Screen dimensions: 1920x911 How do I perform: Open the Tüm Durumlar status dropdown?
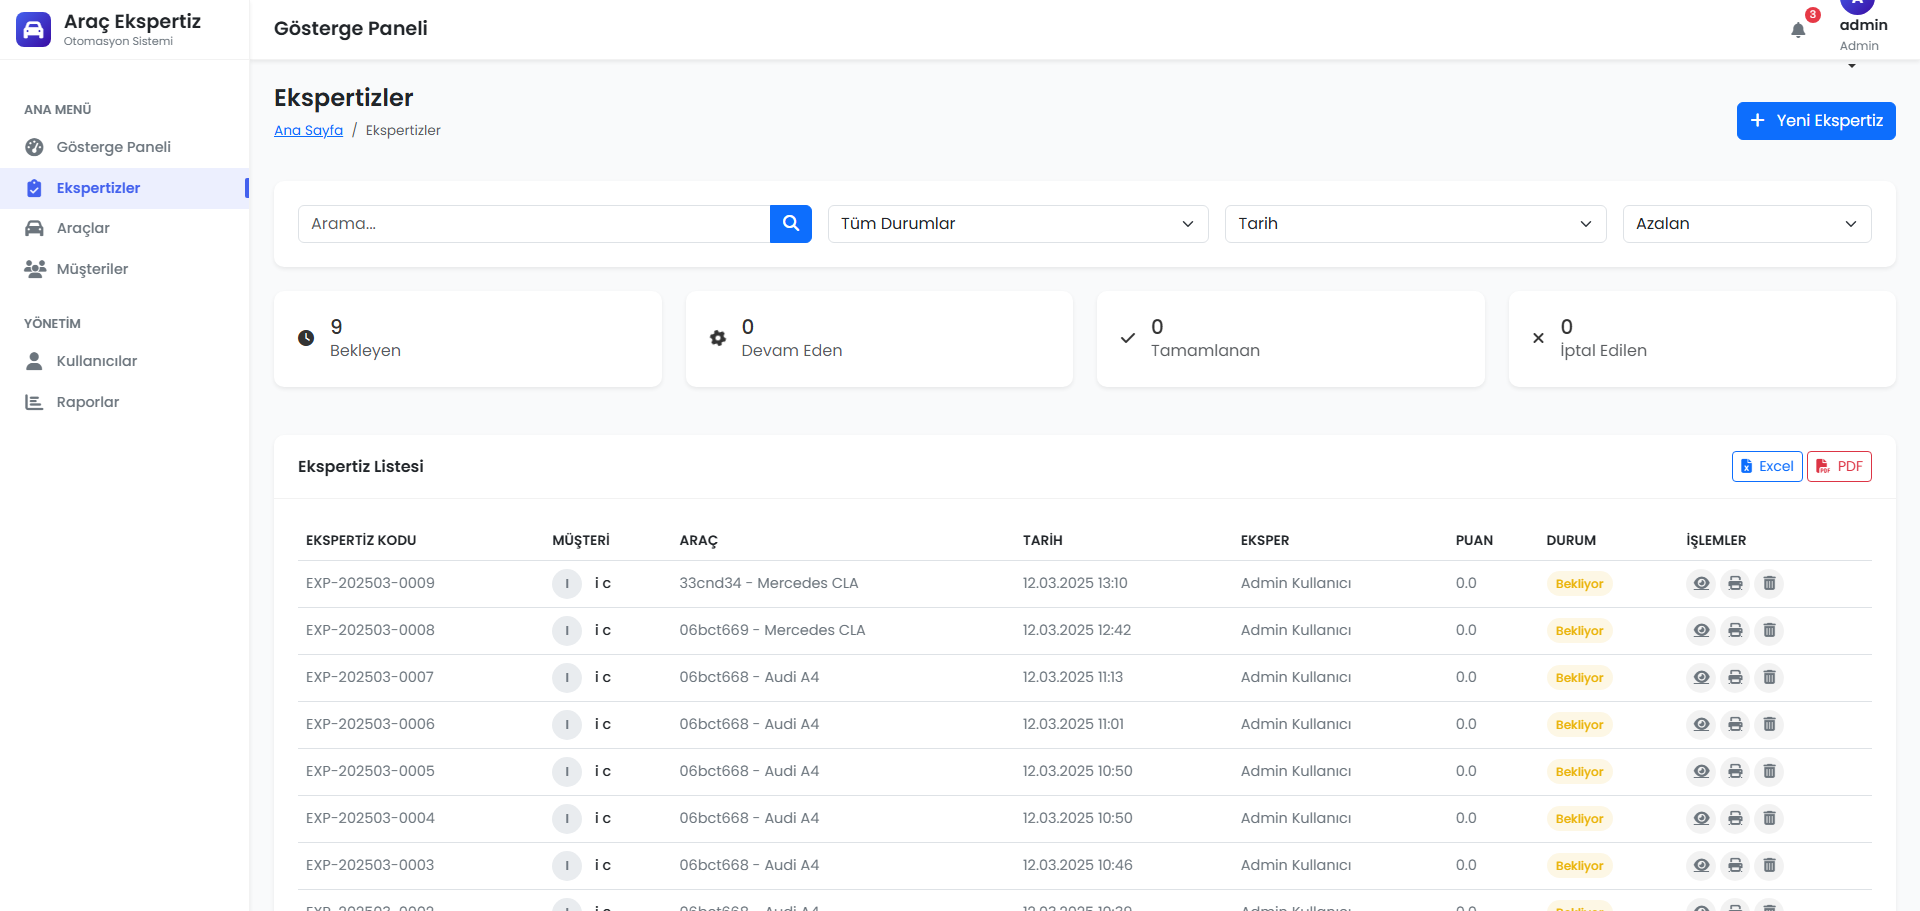tap(1018, 224)
